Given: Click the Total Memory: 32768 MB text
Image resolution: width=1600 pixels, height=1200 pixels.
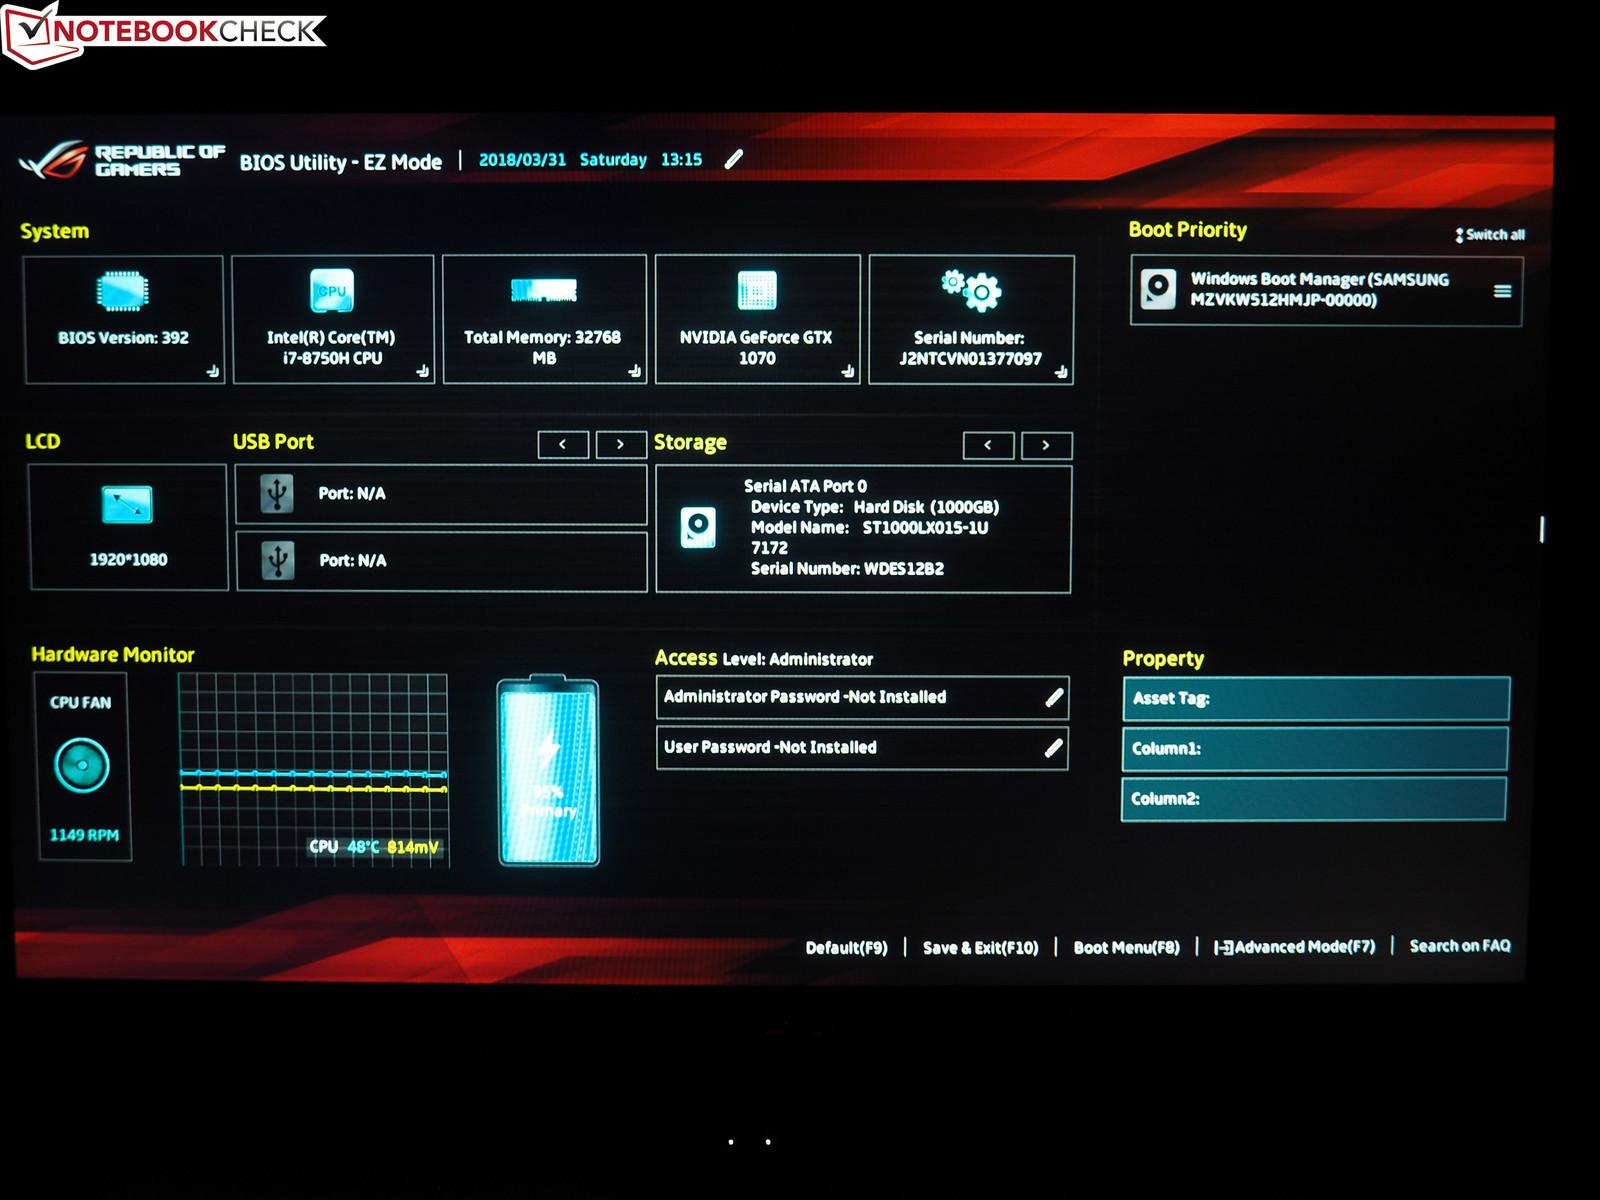Looking at the screenshot, I should click(x=543, y=348).
